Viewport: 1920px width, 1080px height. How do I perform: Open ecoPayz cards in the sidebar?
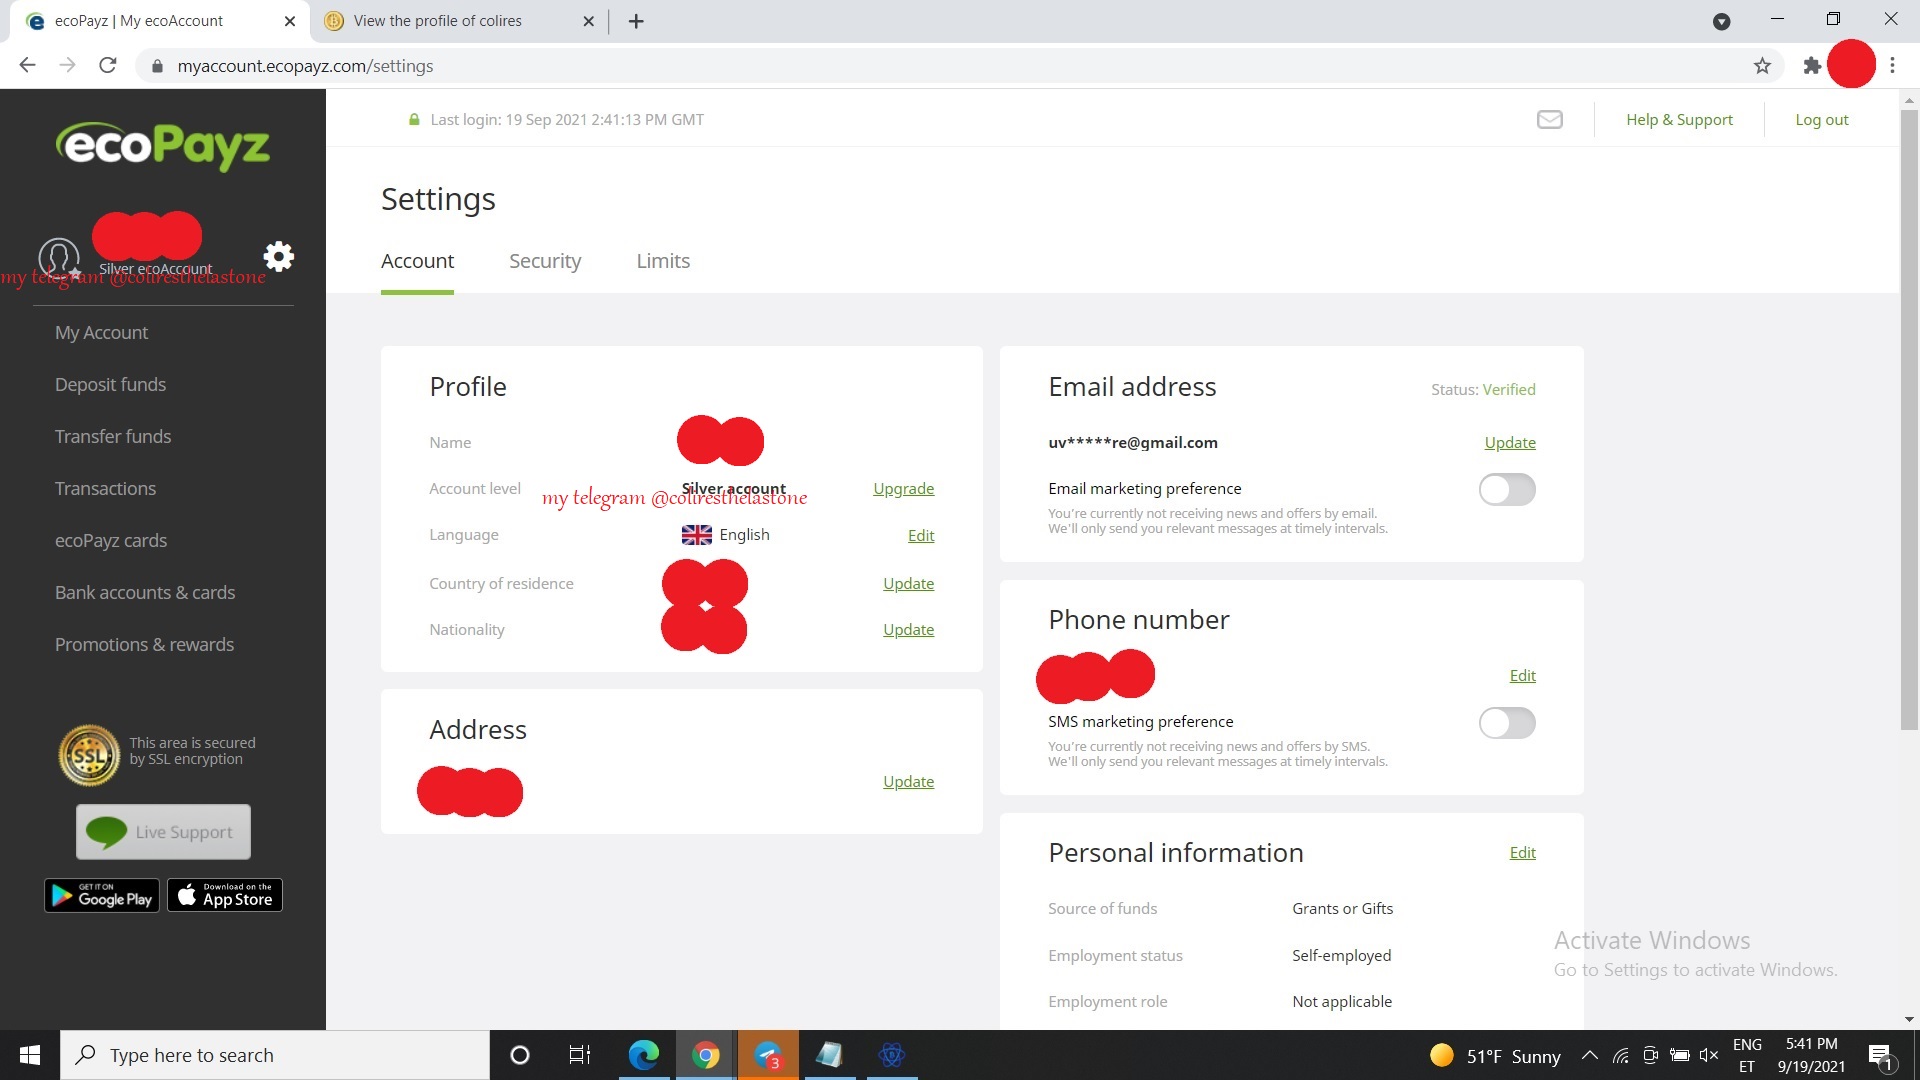pyautogui.click(x=111, y=541)
